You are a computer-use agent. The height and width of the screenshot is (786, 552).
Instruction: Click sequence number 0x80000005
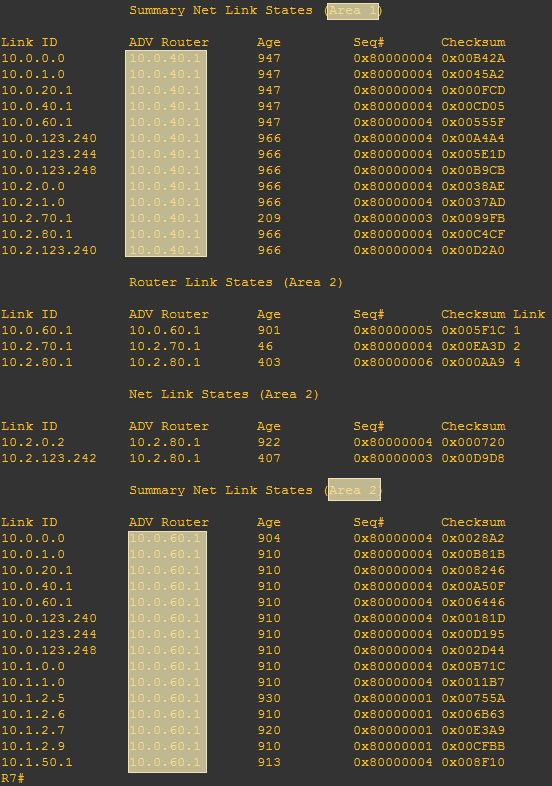tap(393, 330)
